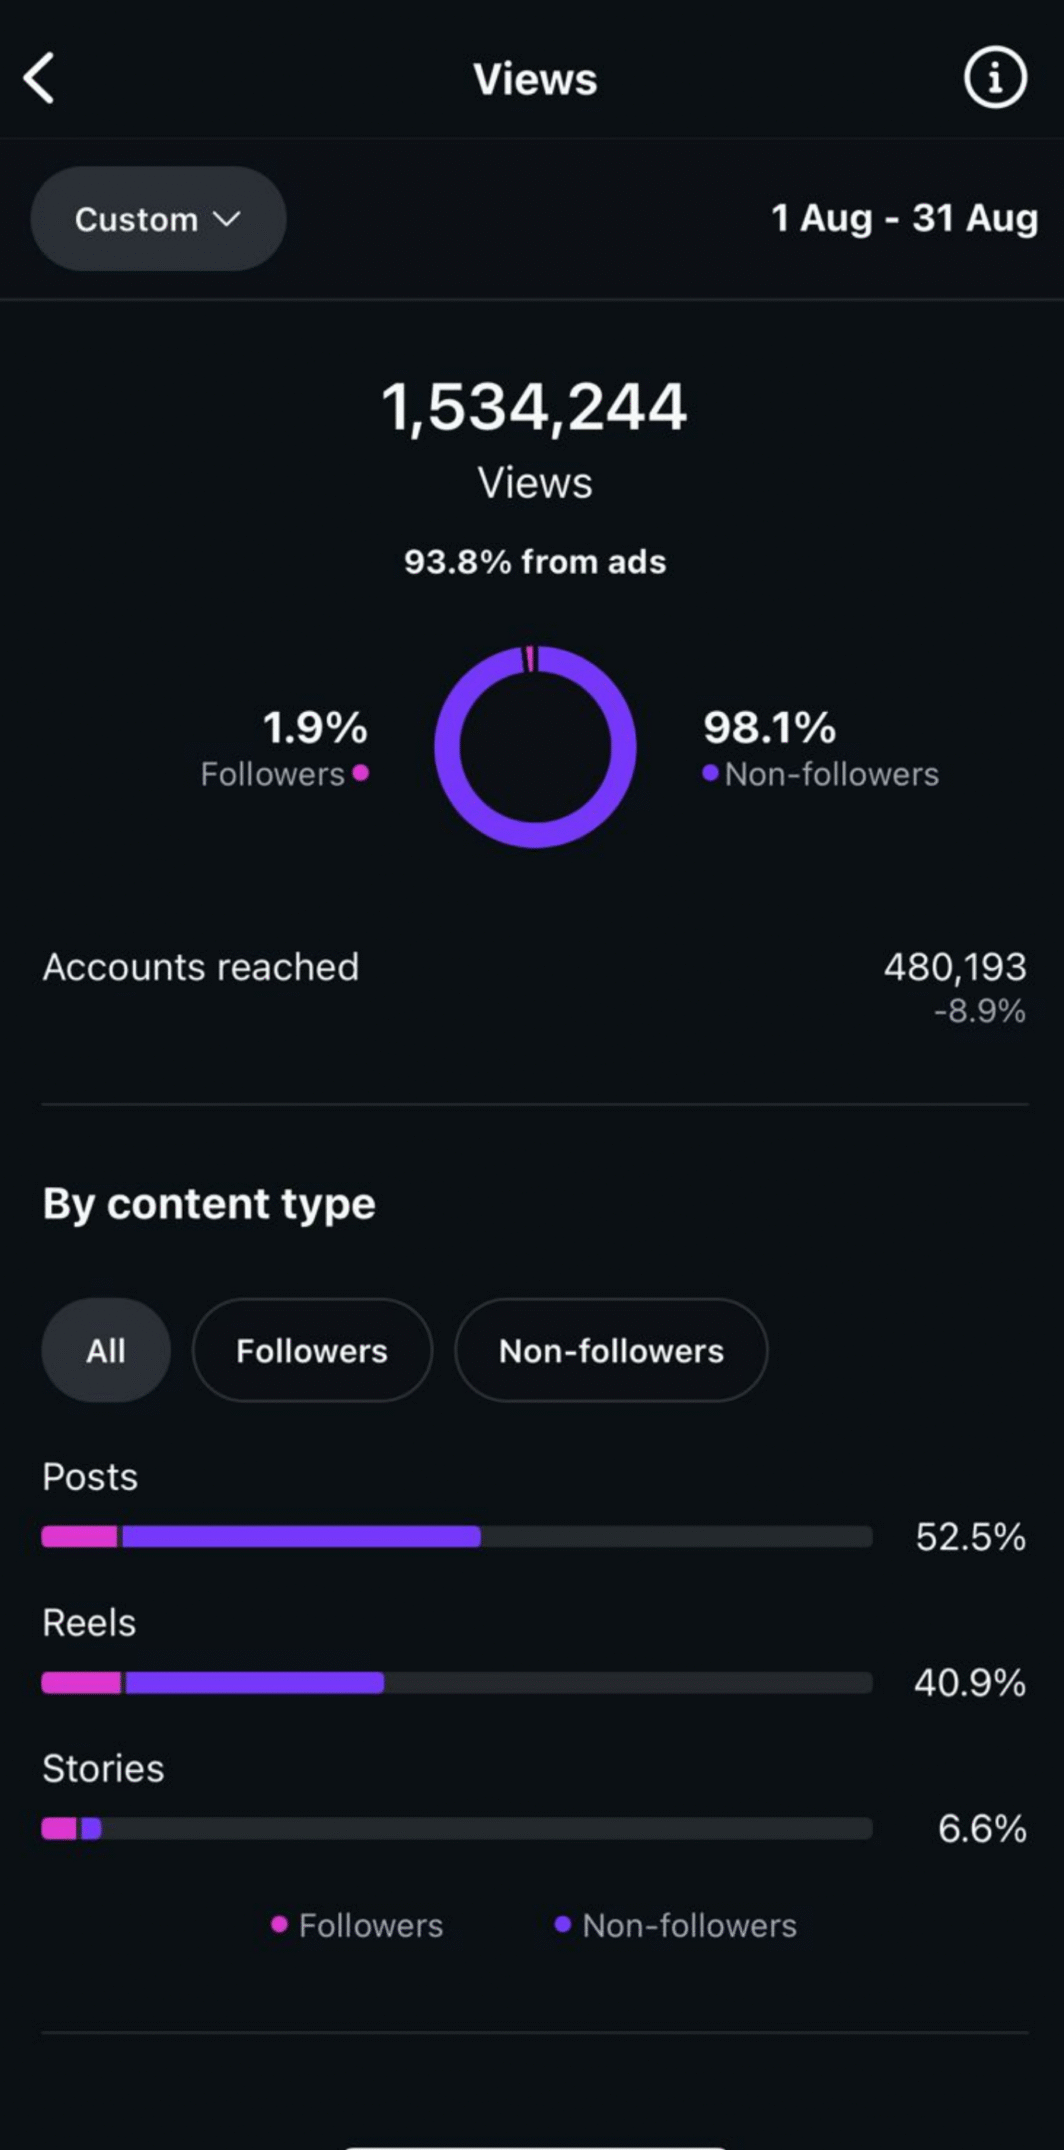Open the info icon for Views
1064x2150 pixels.
(x=994, y=78)
